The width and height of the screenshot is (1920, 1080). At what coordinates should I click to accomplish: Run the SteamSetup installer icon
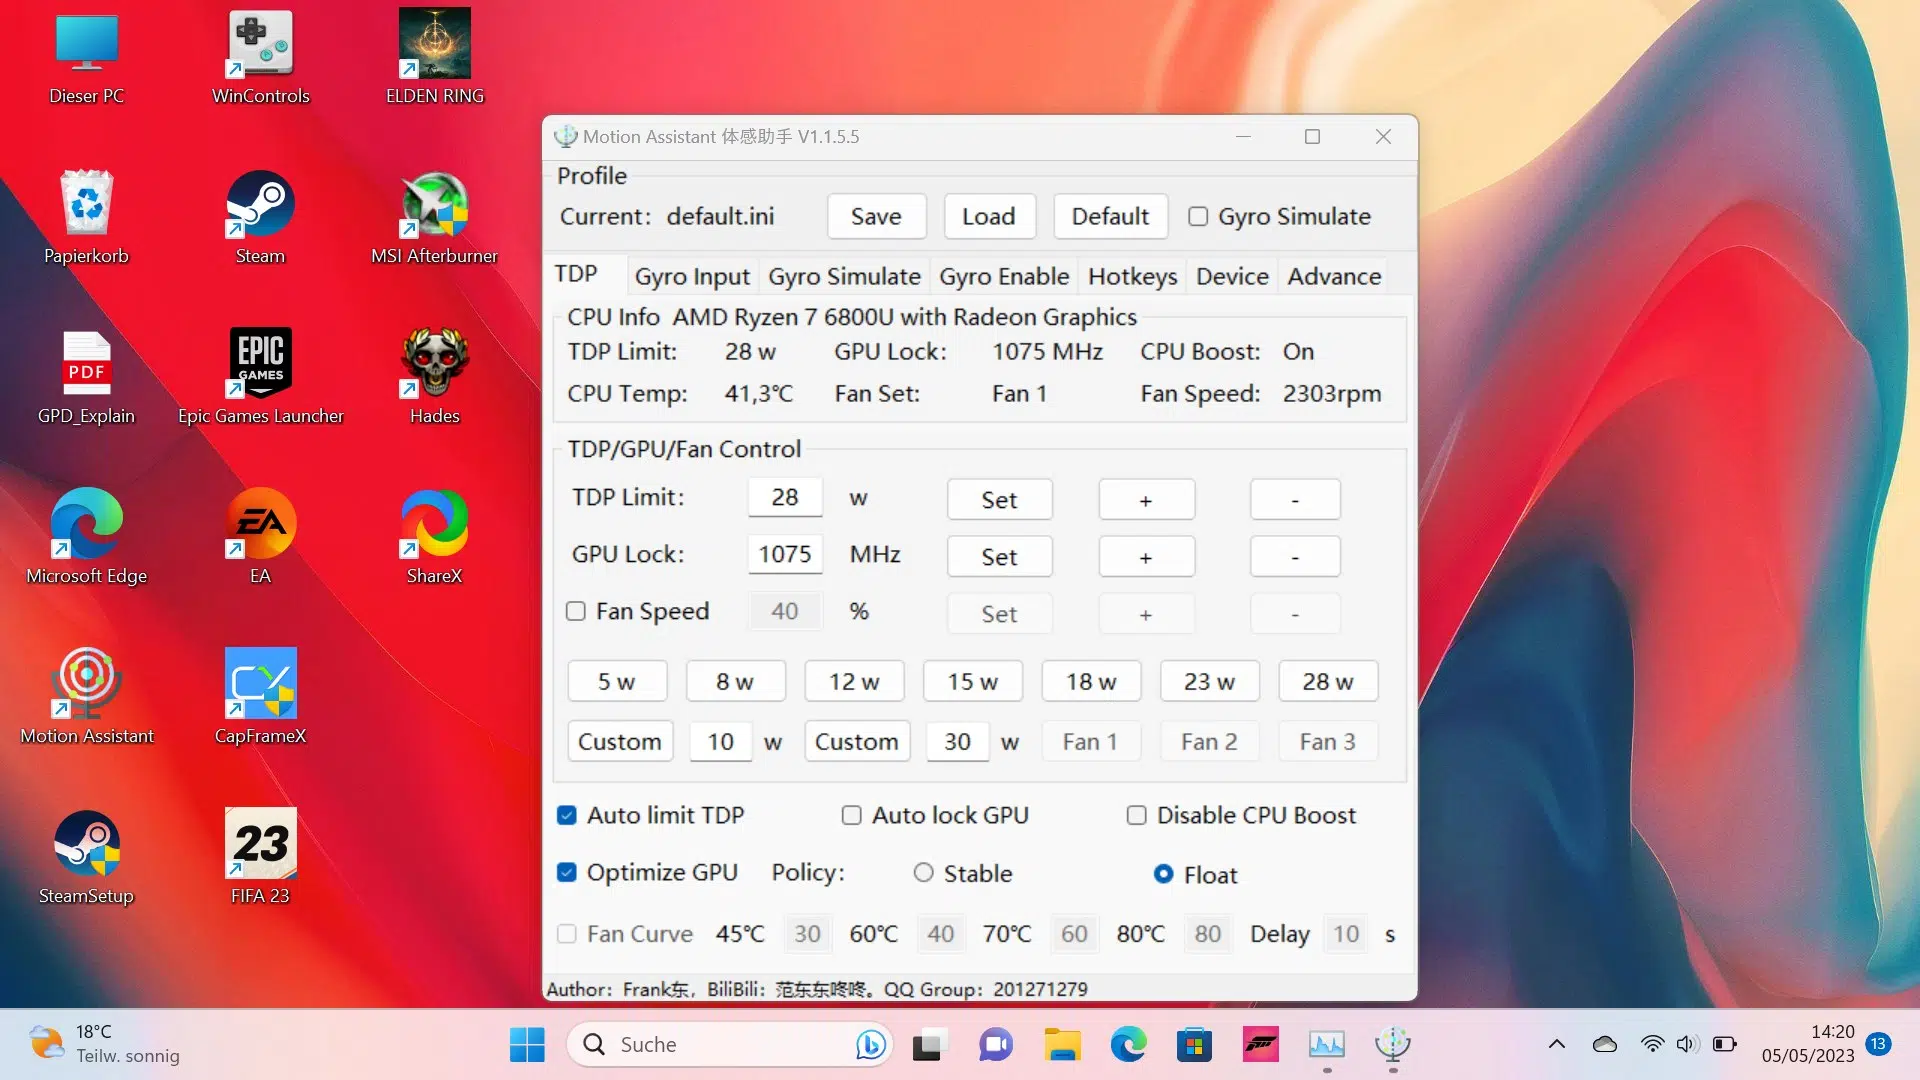87,858
